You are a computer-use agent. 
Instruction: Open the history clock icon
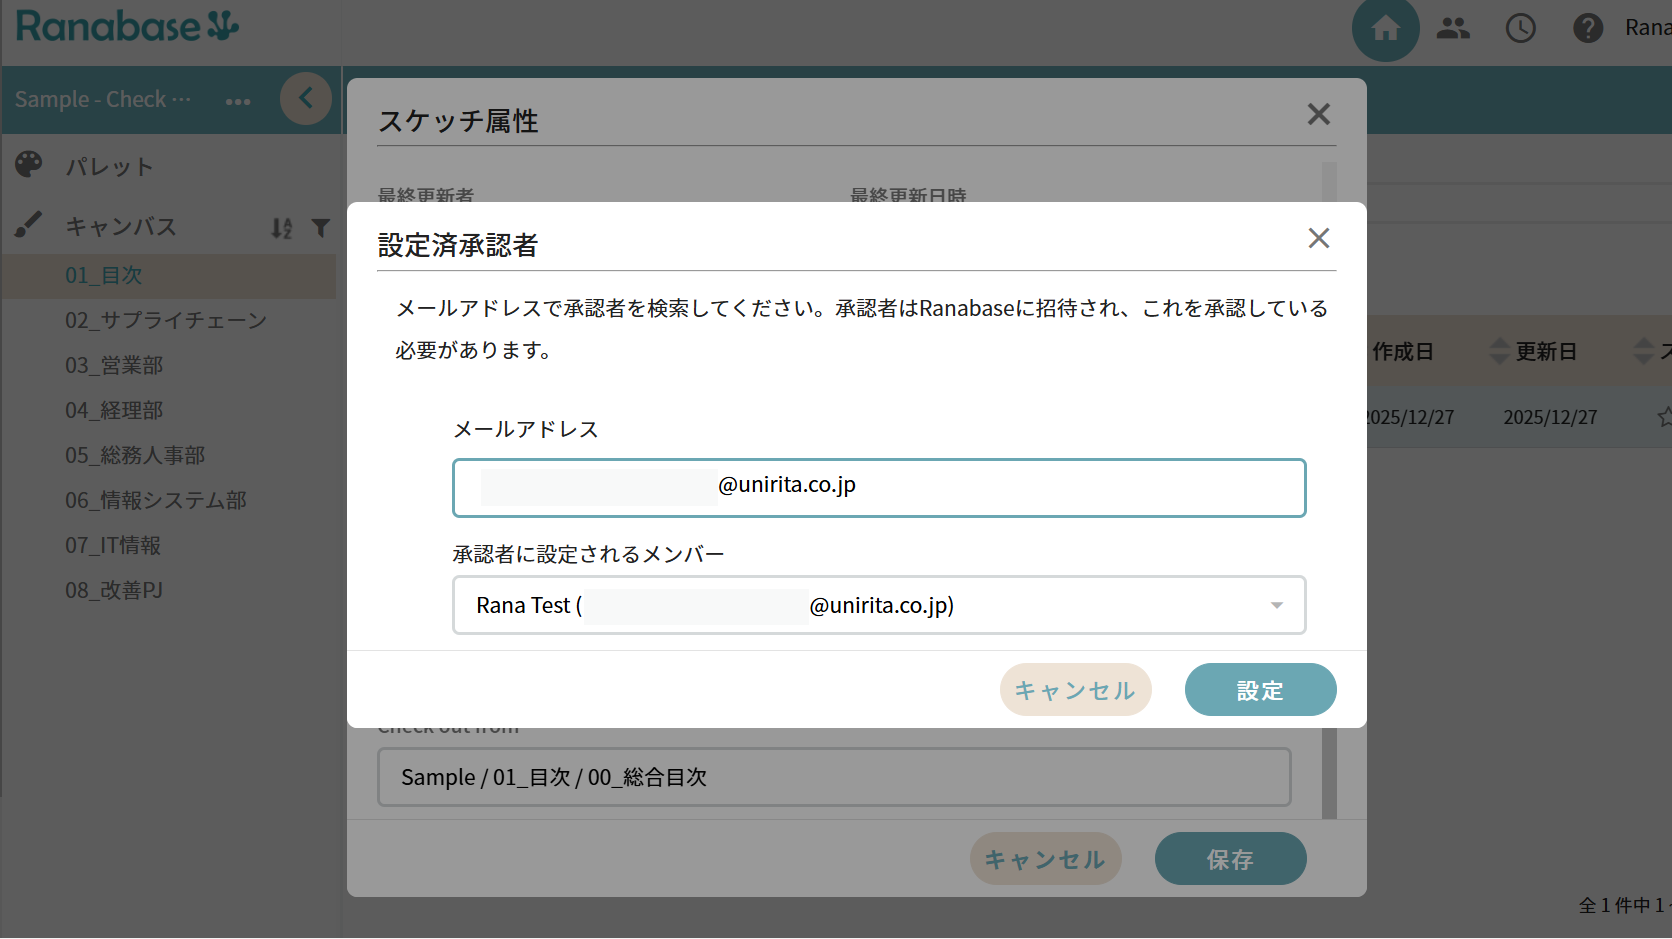click(x=1520, y=29)
